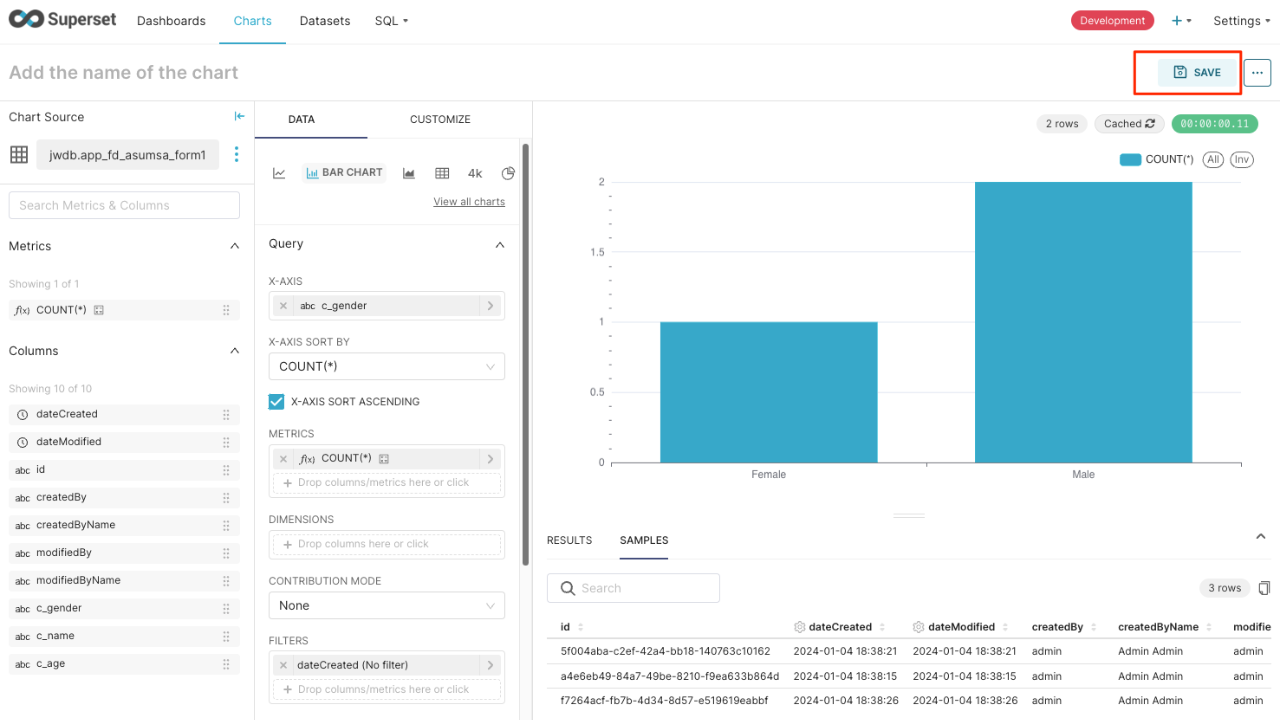
Task: Click the Save chart button
Action: pyautogui.click(x=1197, y=72)
